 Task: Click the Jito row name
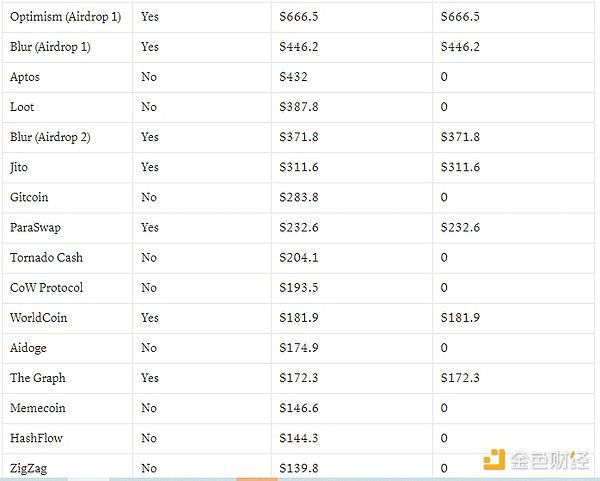click(21, 167)
